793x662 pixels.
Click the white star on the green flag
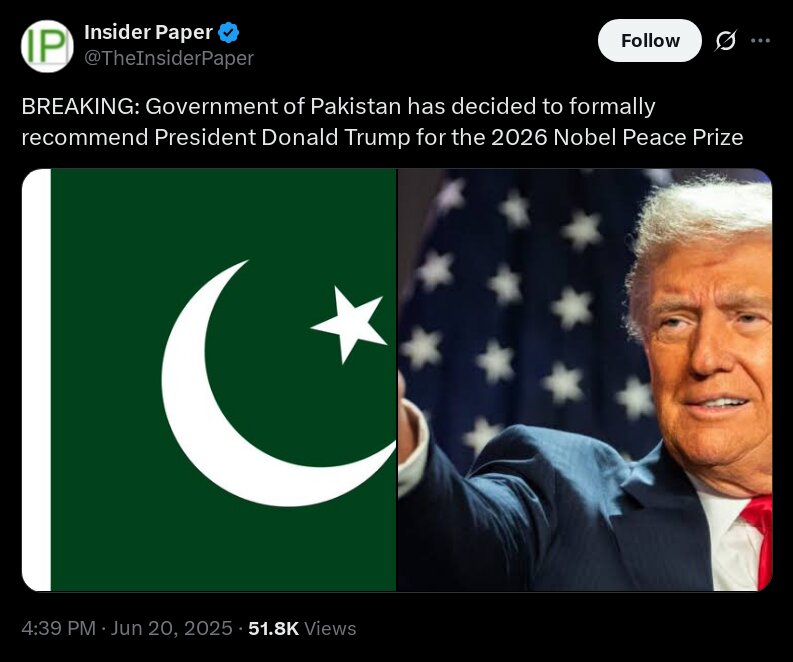click(349, 325)
